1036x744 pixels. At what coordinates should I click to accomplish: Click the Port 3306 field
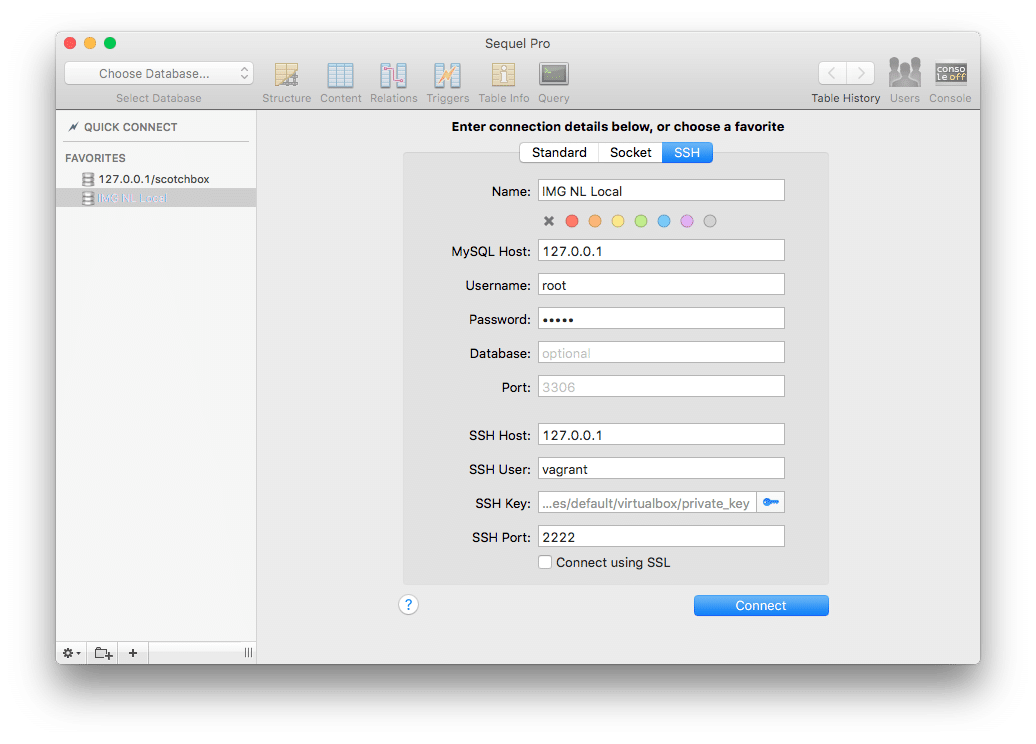point(661,387)
